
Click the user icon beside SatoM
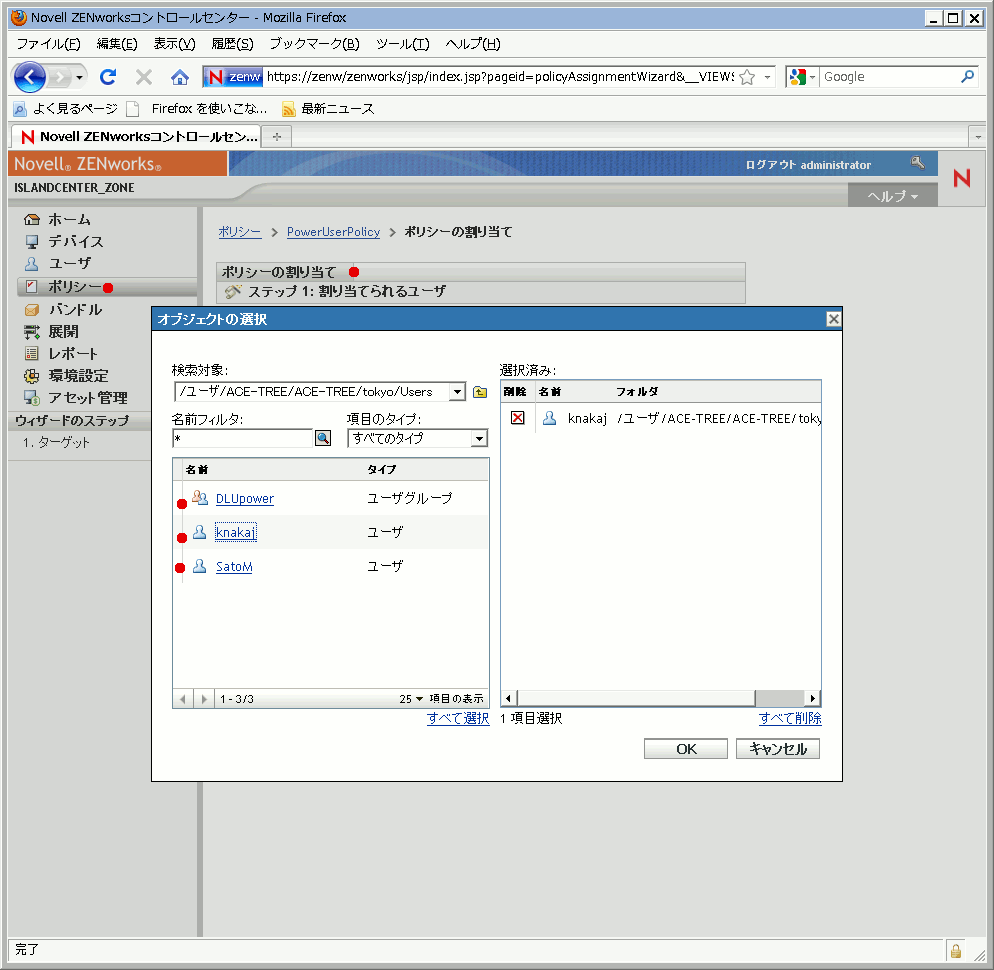point(200,566)
